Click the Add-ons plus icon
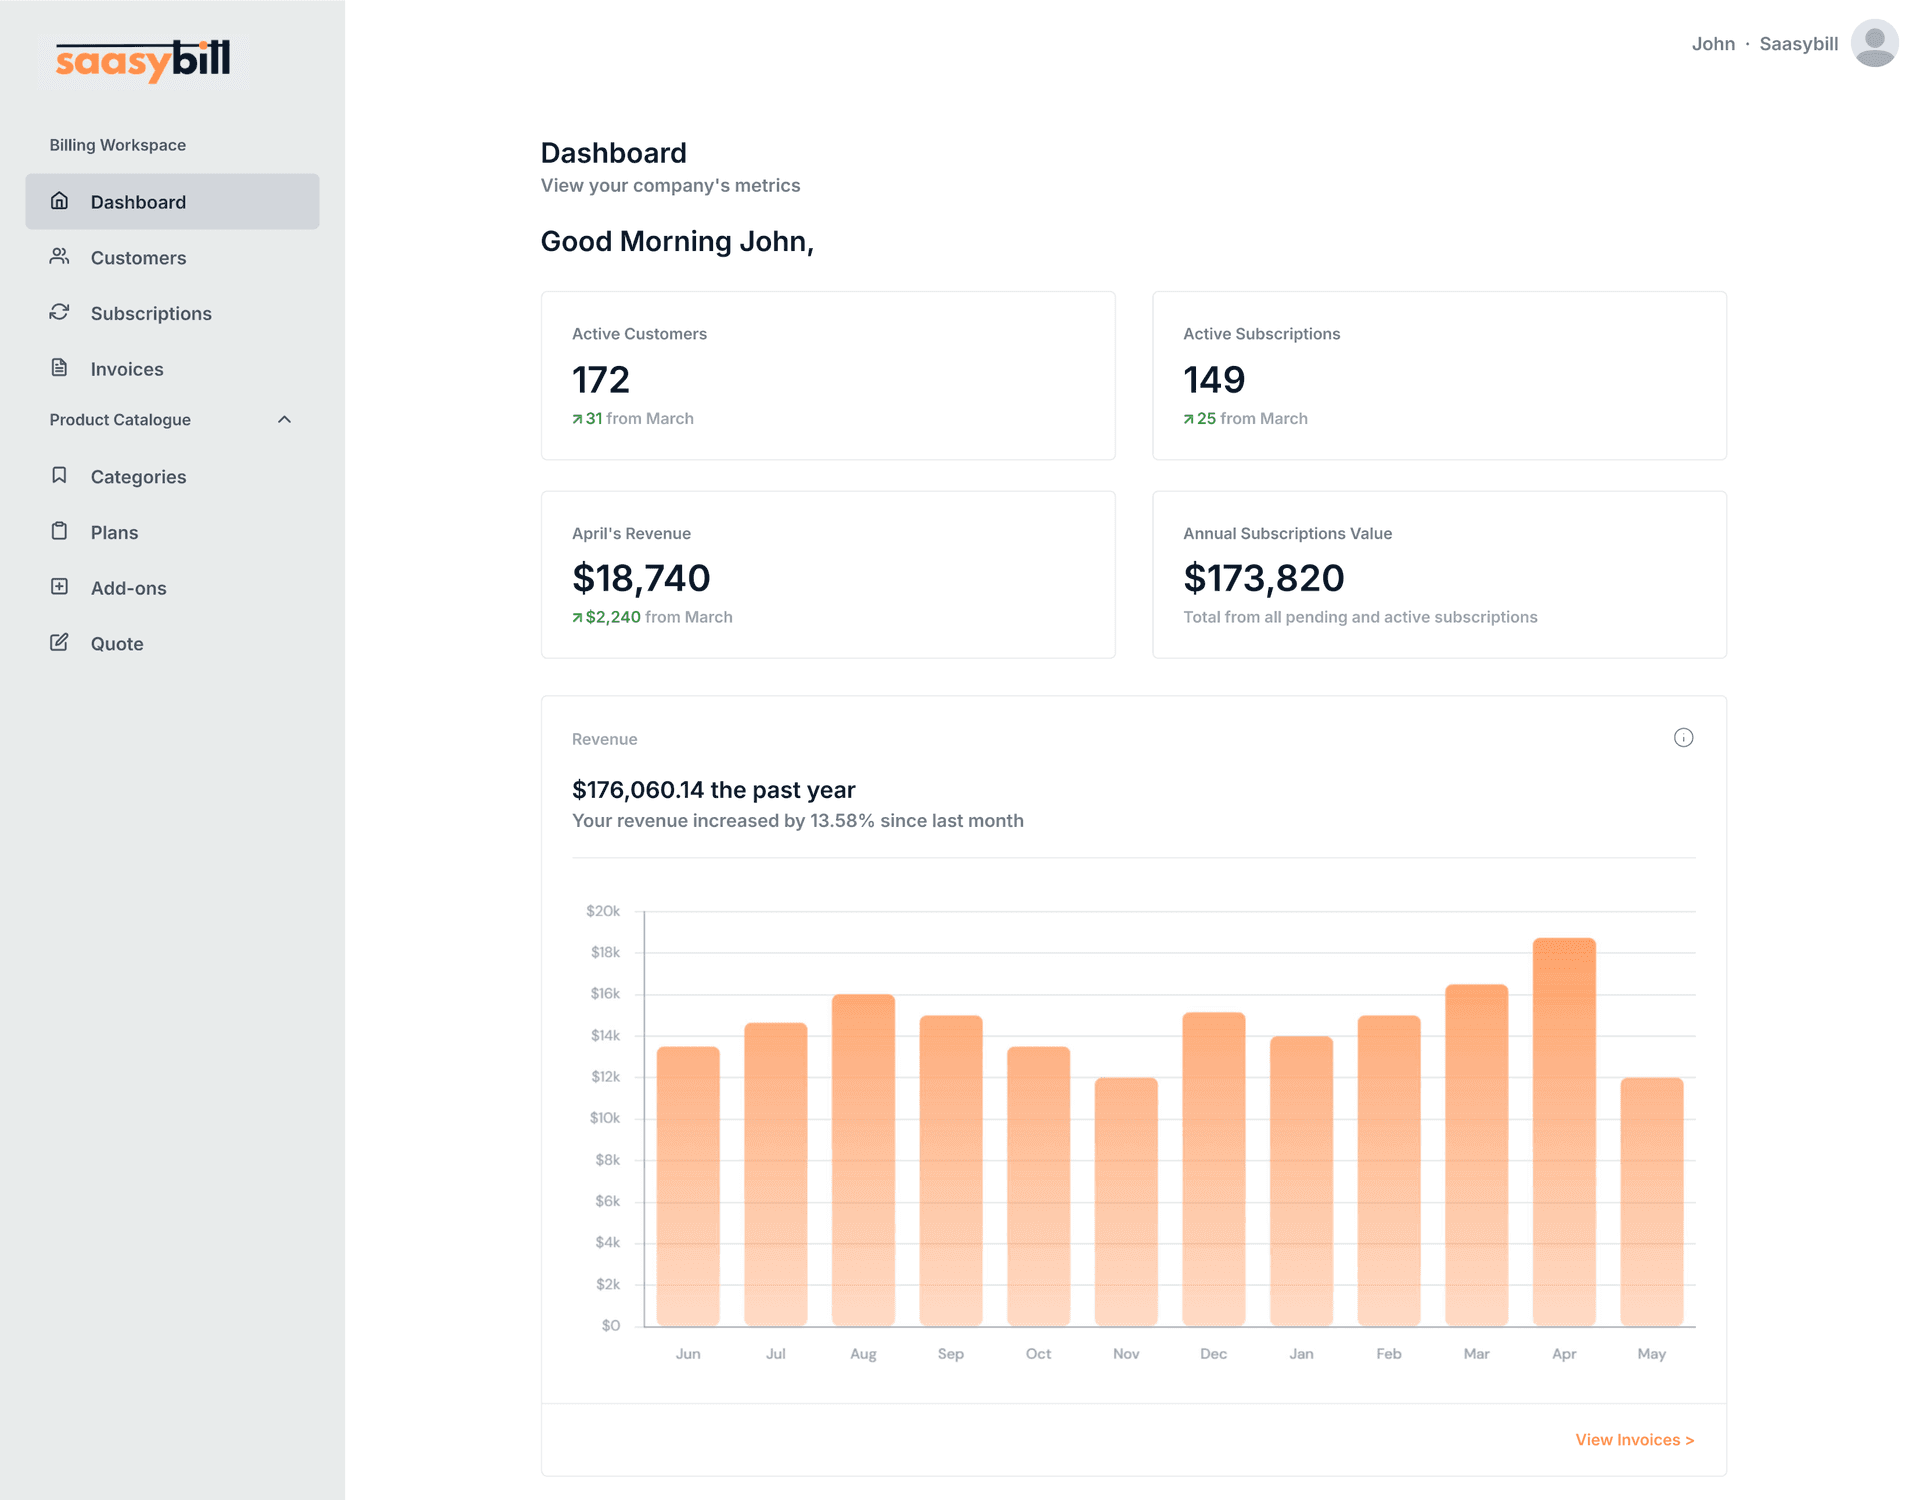Viewport: 1920px width, 1500px height. coord(59,587)
